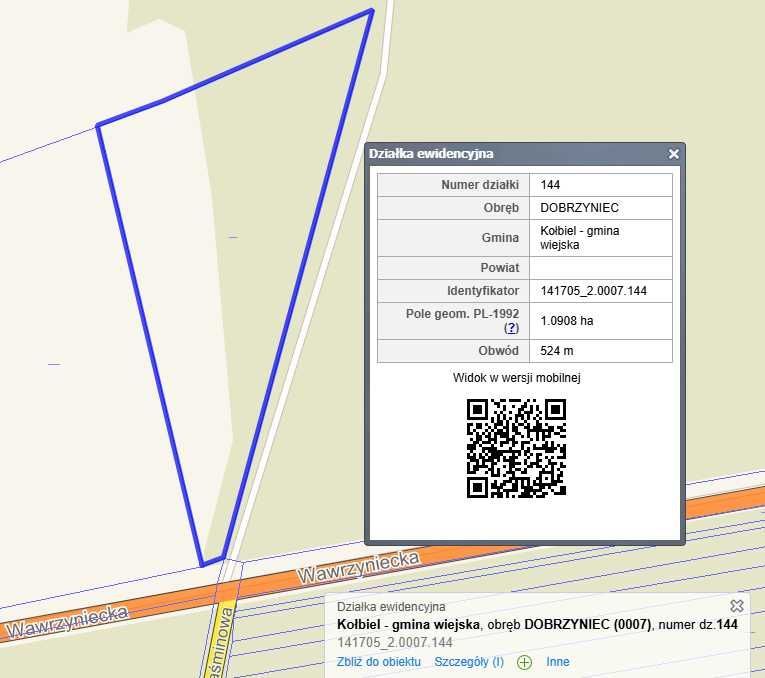Click the 'Obwód' row label
The image size is (765, 678).
pyautogui.click(x=498, y=351)
